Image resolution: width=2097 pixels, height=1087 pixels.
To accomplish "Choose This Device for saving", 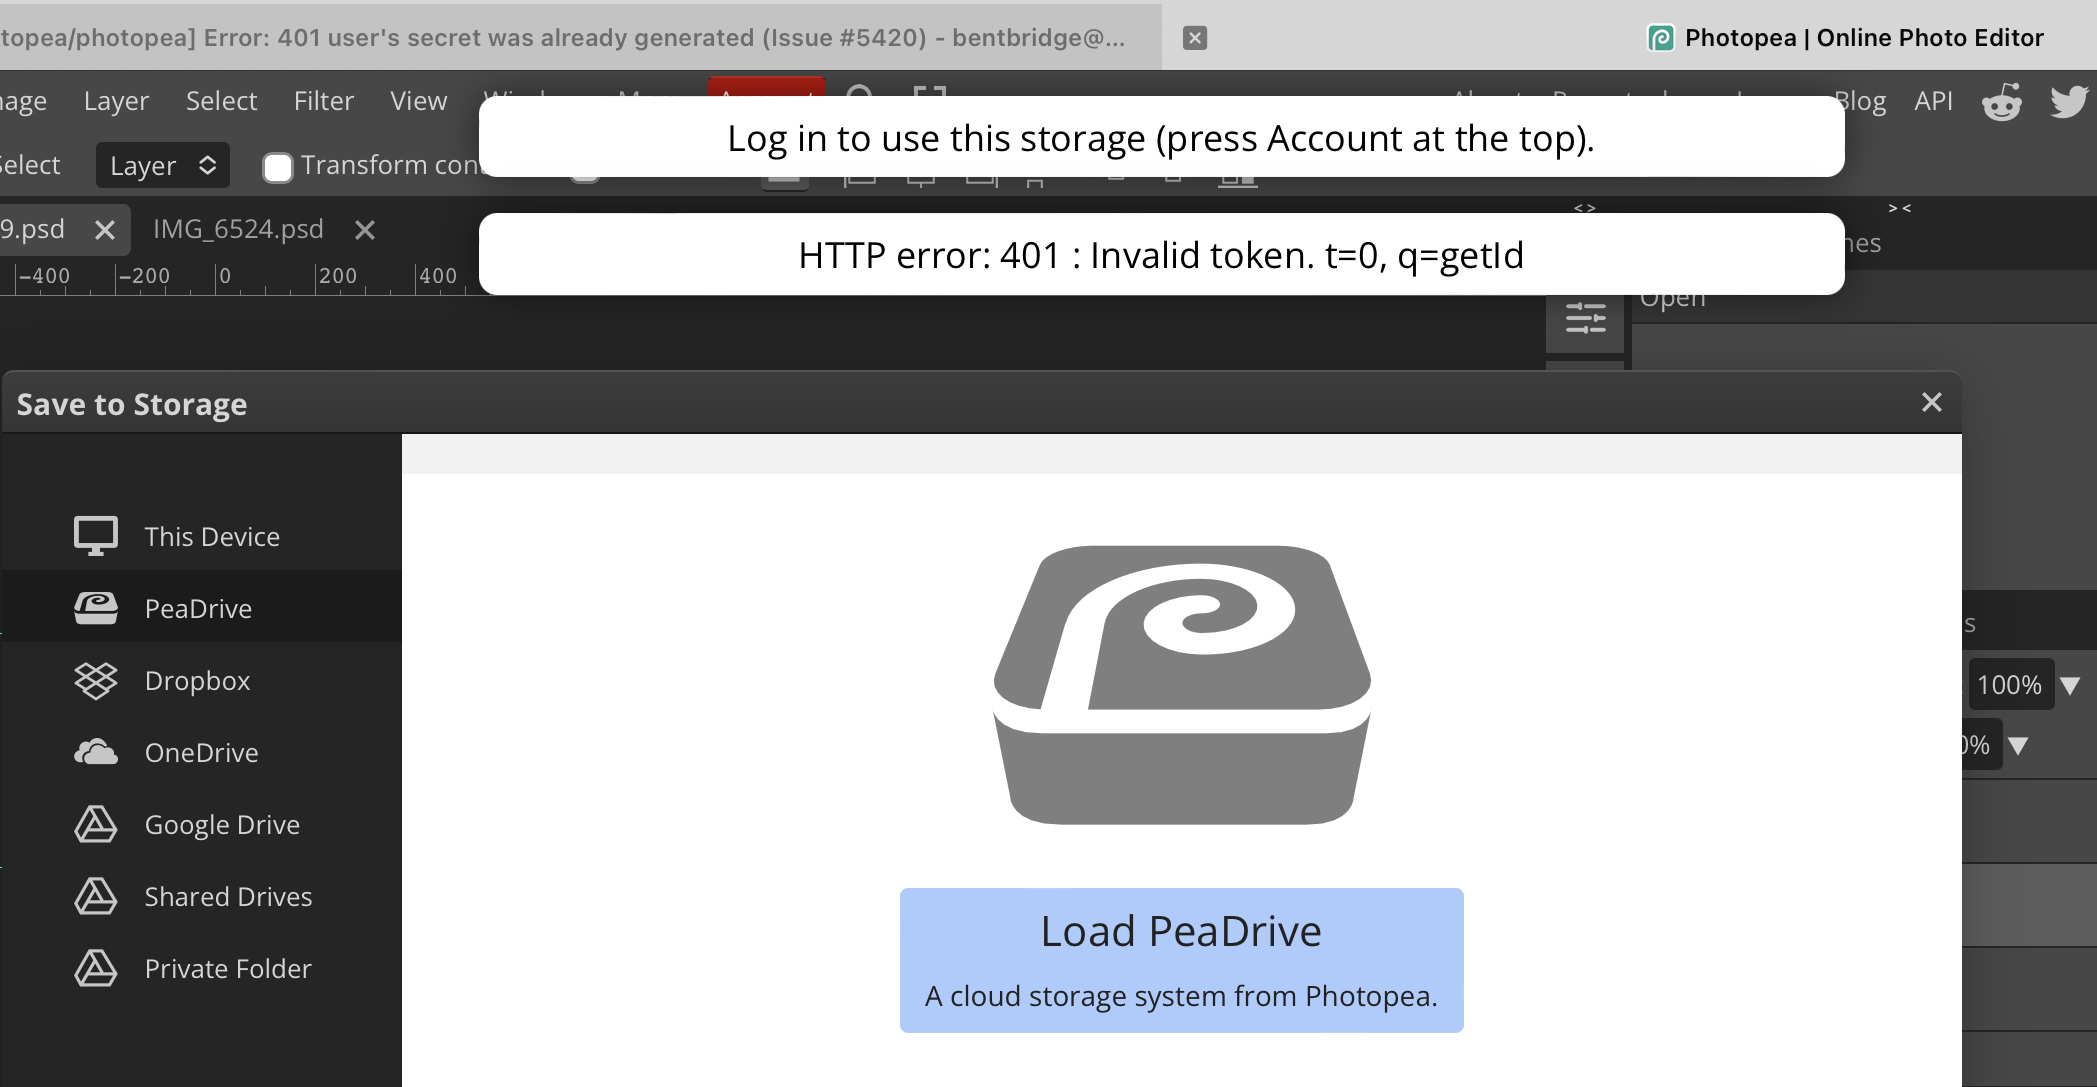I will click(211, 536).
